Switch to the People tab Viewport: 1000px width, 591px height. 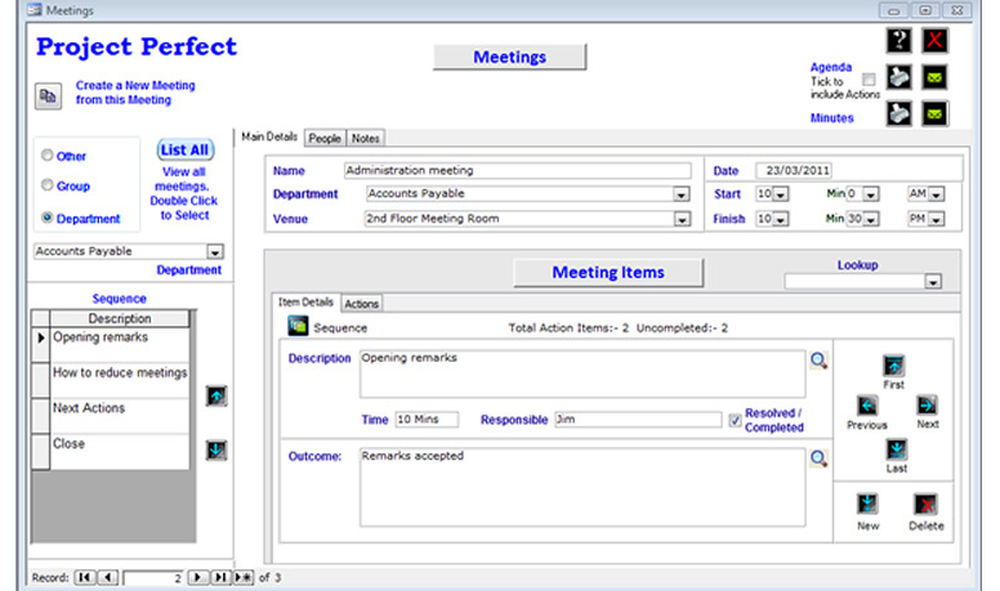[324, 139]
